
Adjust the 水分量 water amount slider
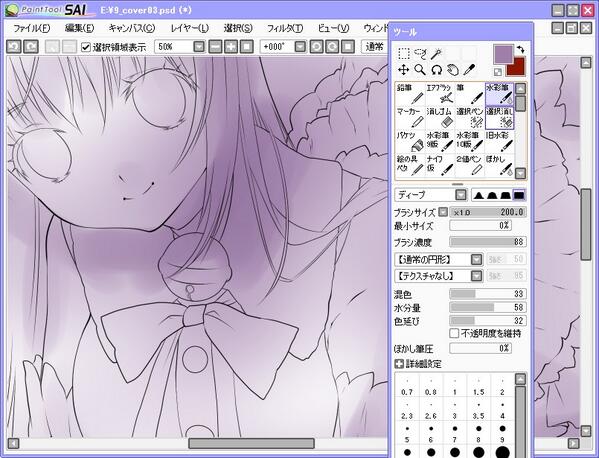488,307
